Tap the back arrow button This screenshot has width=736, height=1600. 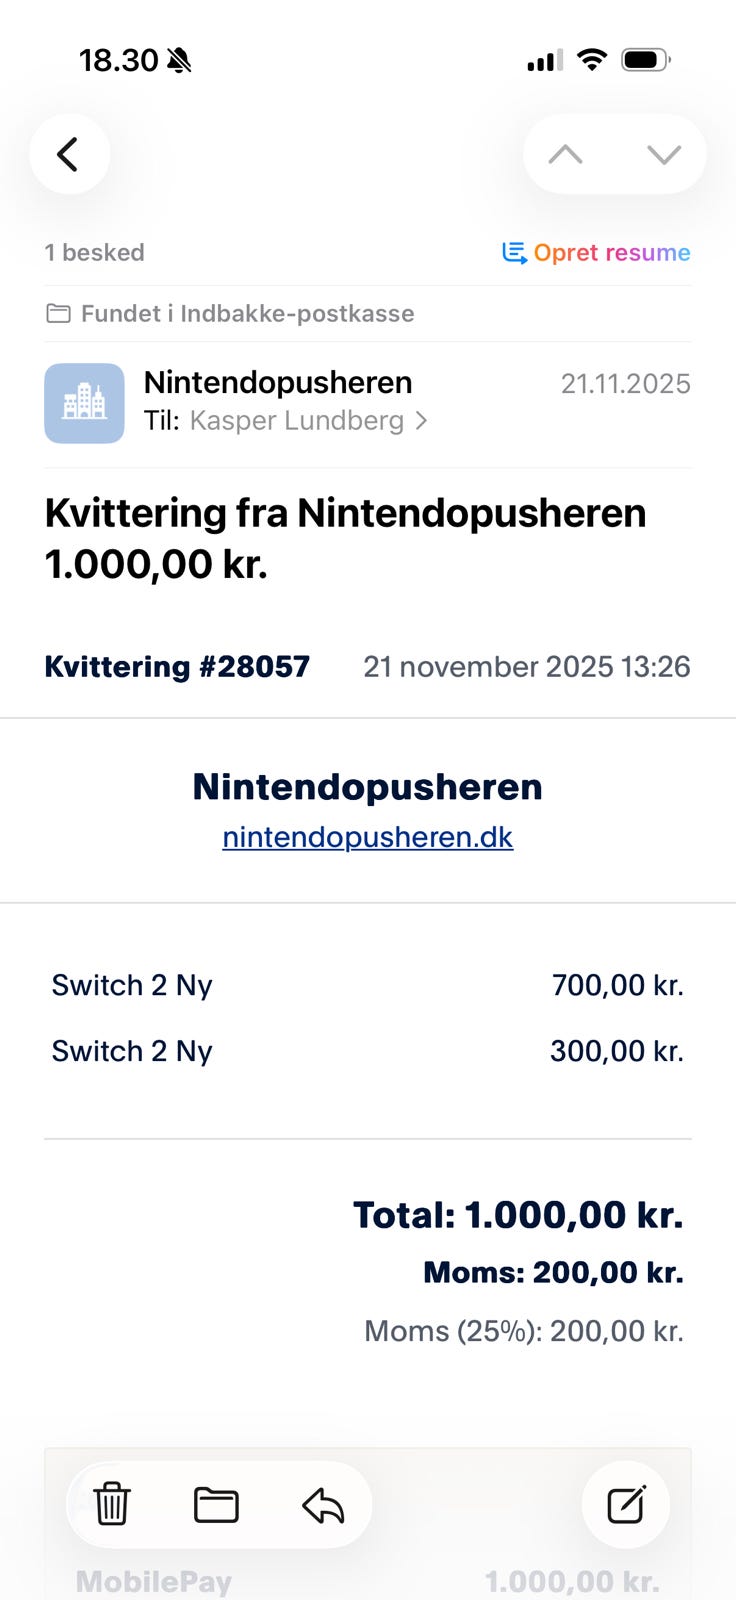click(69, 154)
